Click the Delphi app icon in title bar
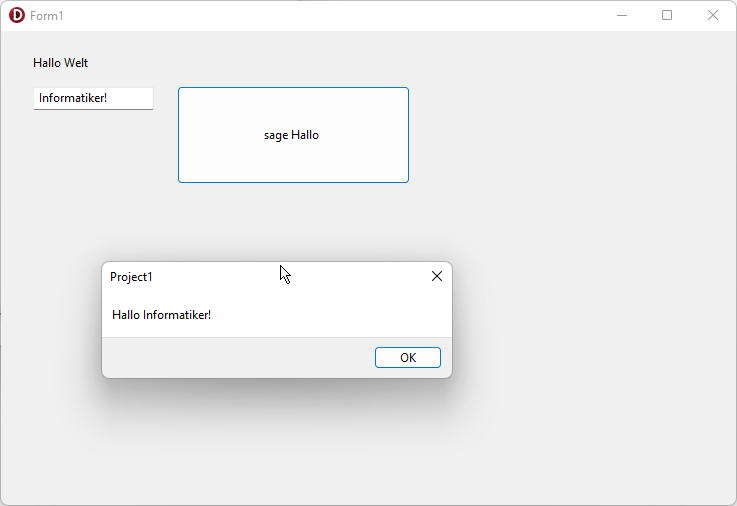Screen dimensions: 737x506 point(16,15)
